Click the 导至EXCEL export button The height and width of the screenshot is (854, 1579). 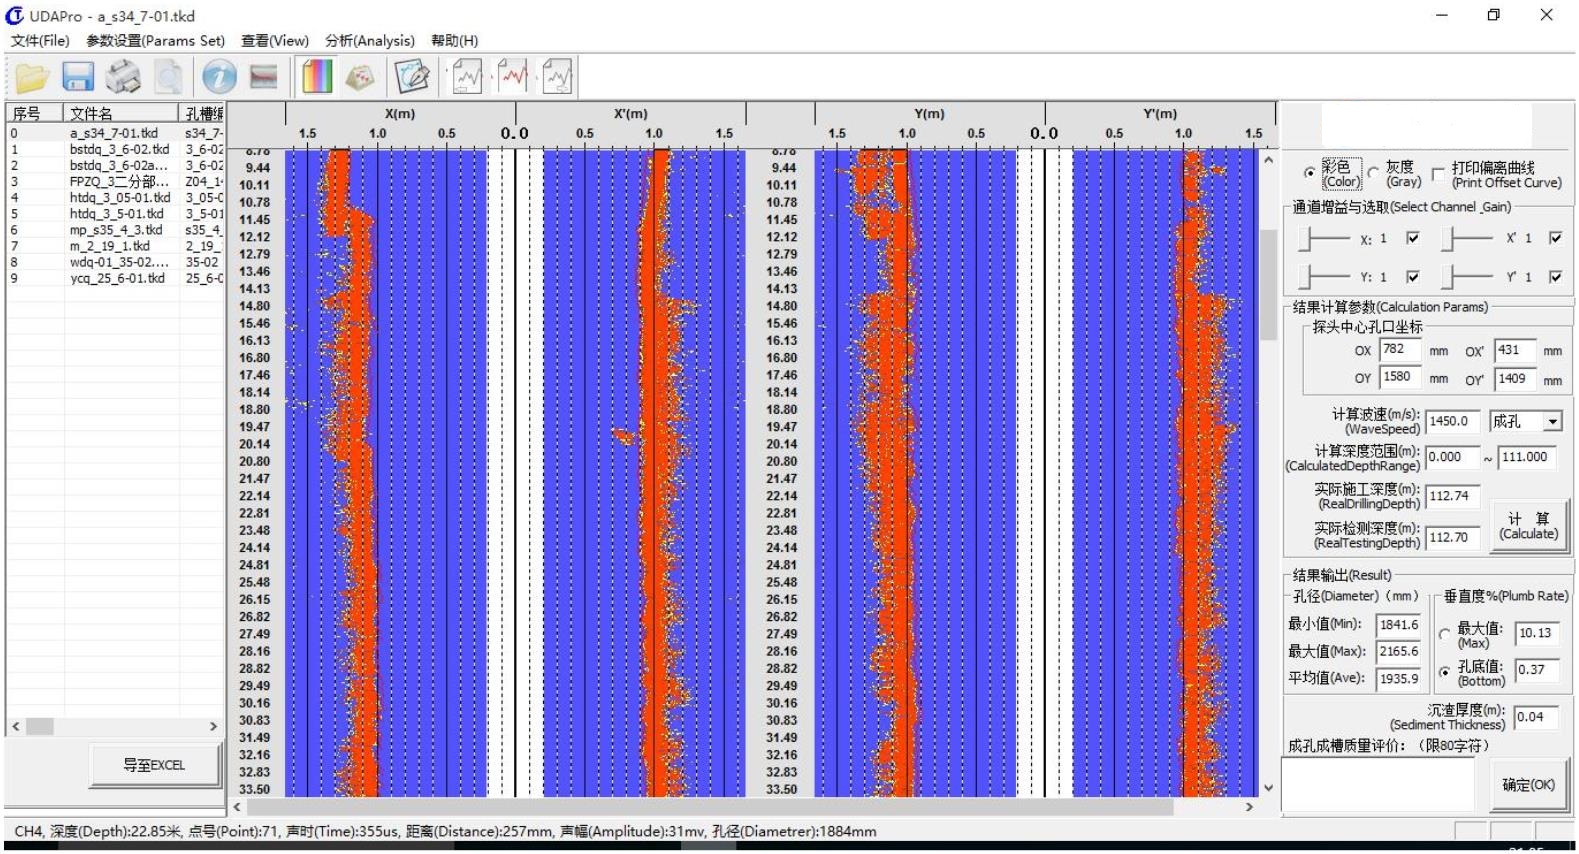154,766
